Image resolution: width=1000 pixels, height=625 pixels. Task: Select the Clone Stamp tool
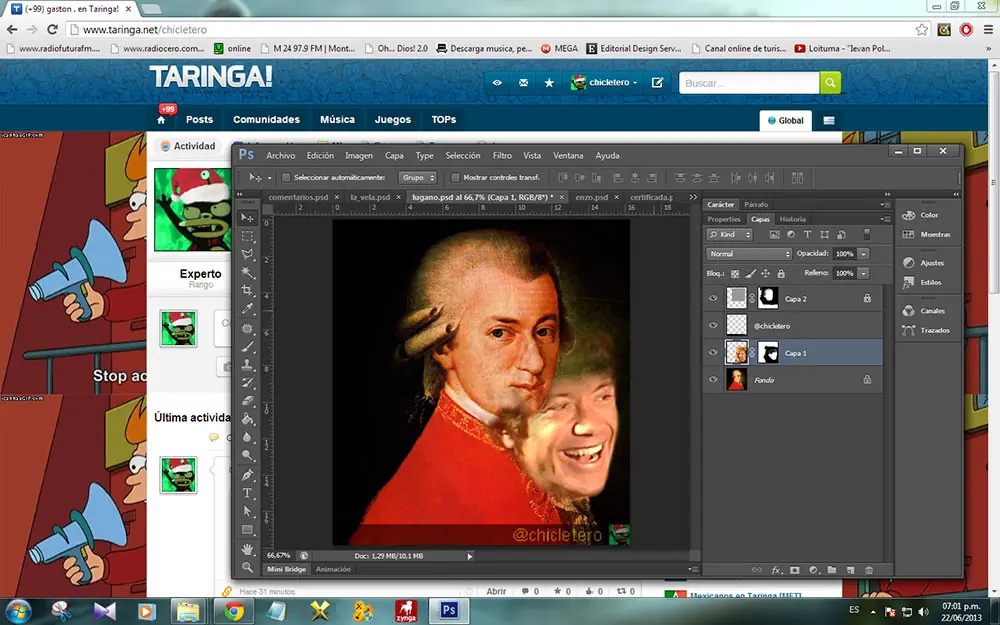[247, 365]
